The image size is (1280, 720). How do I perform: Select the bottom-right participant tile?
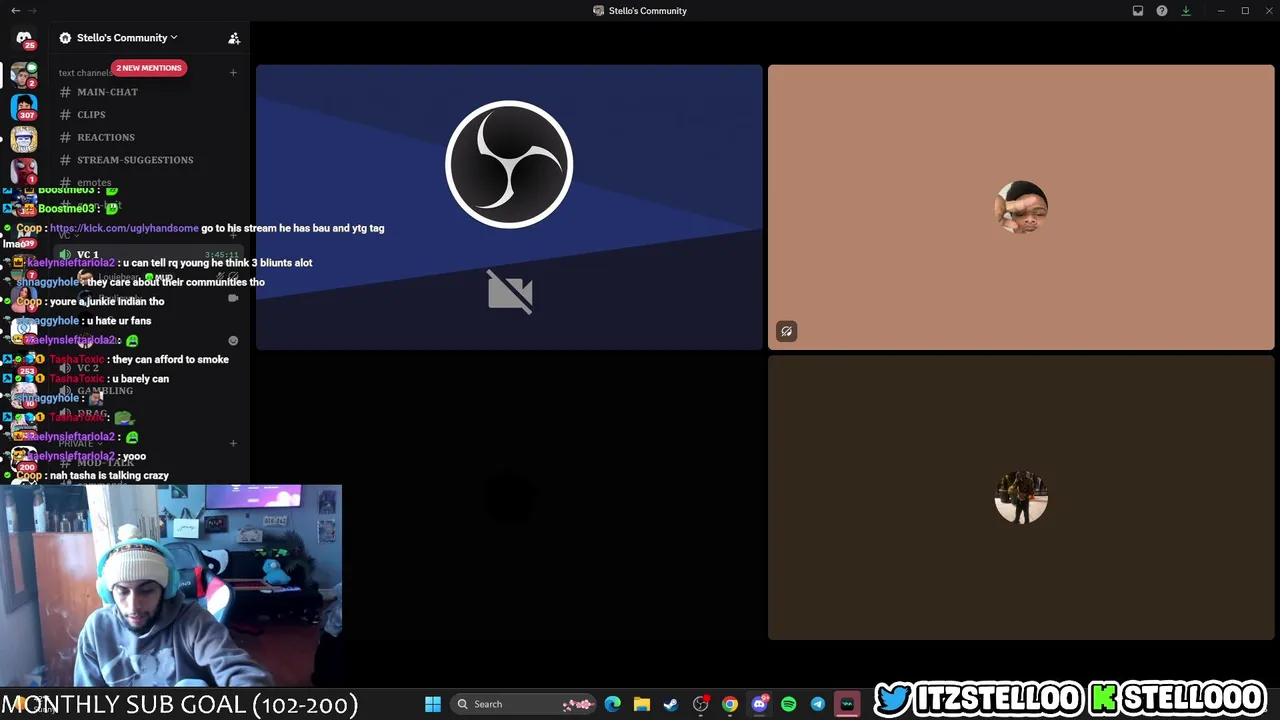pos(1021,497)
